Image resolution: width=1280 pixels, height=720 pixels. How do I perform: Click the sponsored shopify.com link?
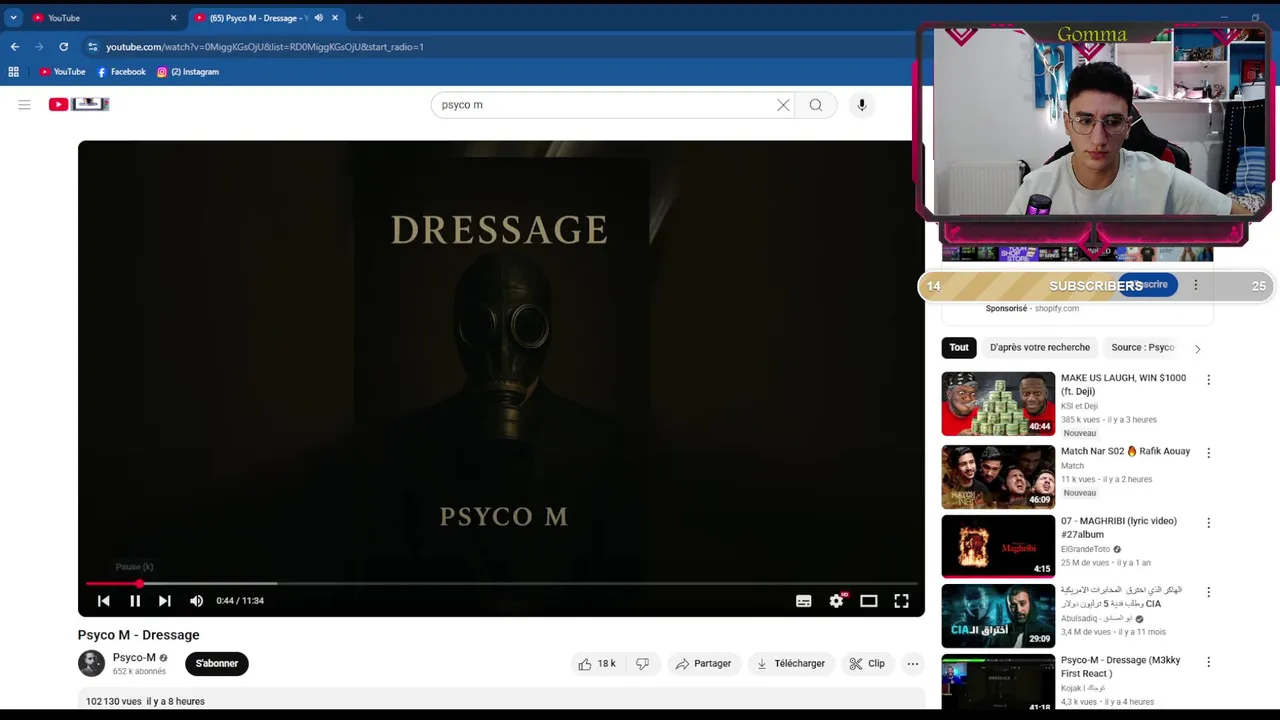1057,309
